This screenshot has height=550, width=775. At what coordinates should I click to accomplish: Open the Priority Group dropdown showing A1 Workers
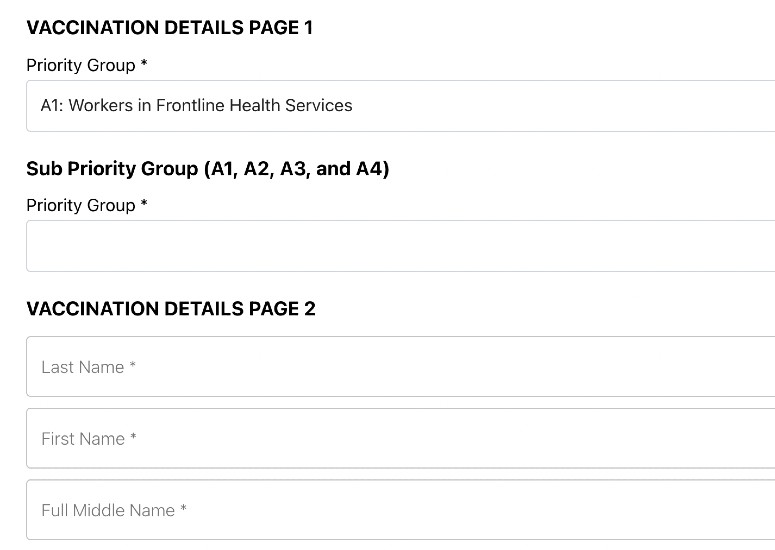[x=400, y=106]
